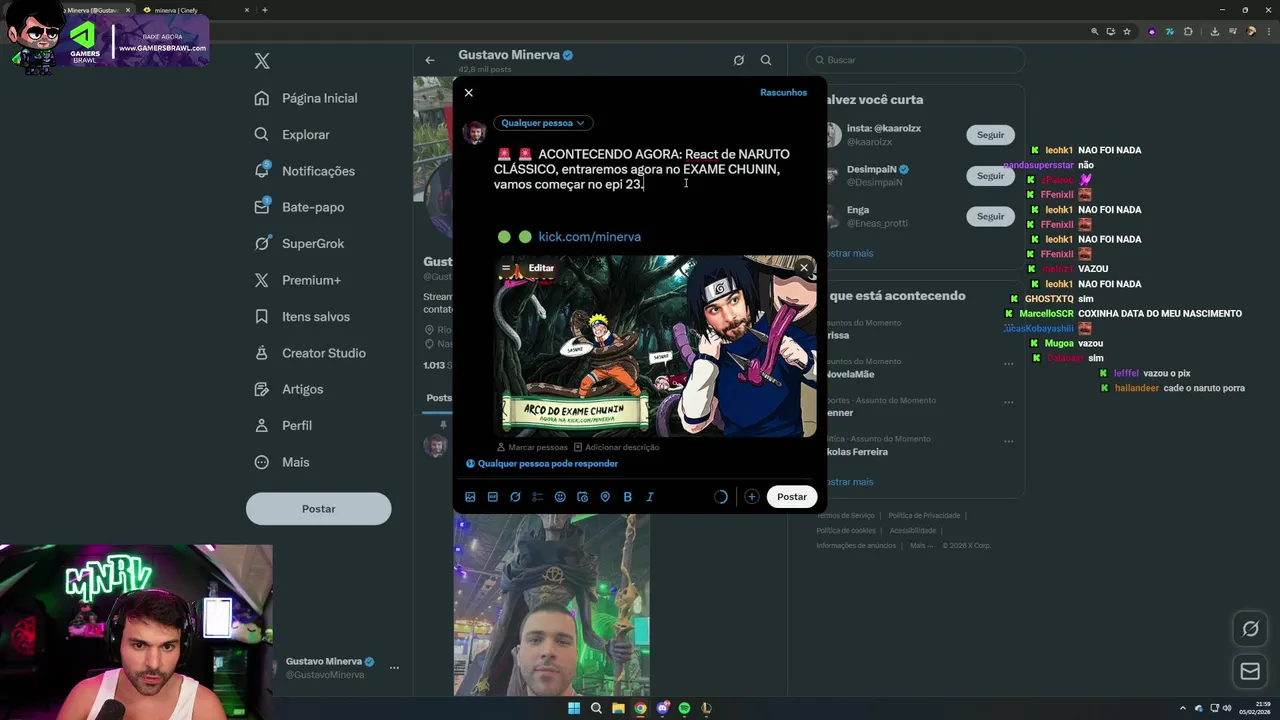The width and height of the screenshot is (1280, 720).
Task: Open a new browser tab
Action: (x=264, y=10)
